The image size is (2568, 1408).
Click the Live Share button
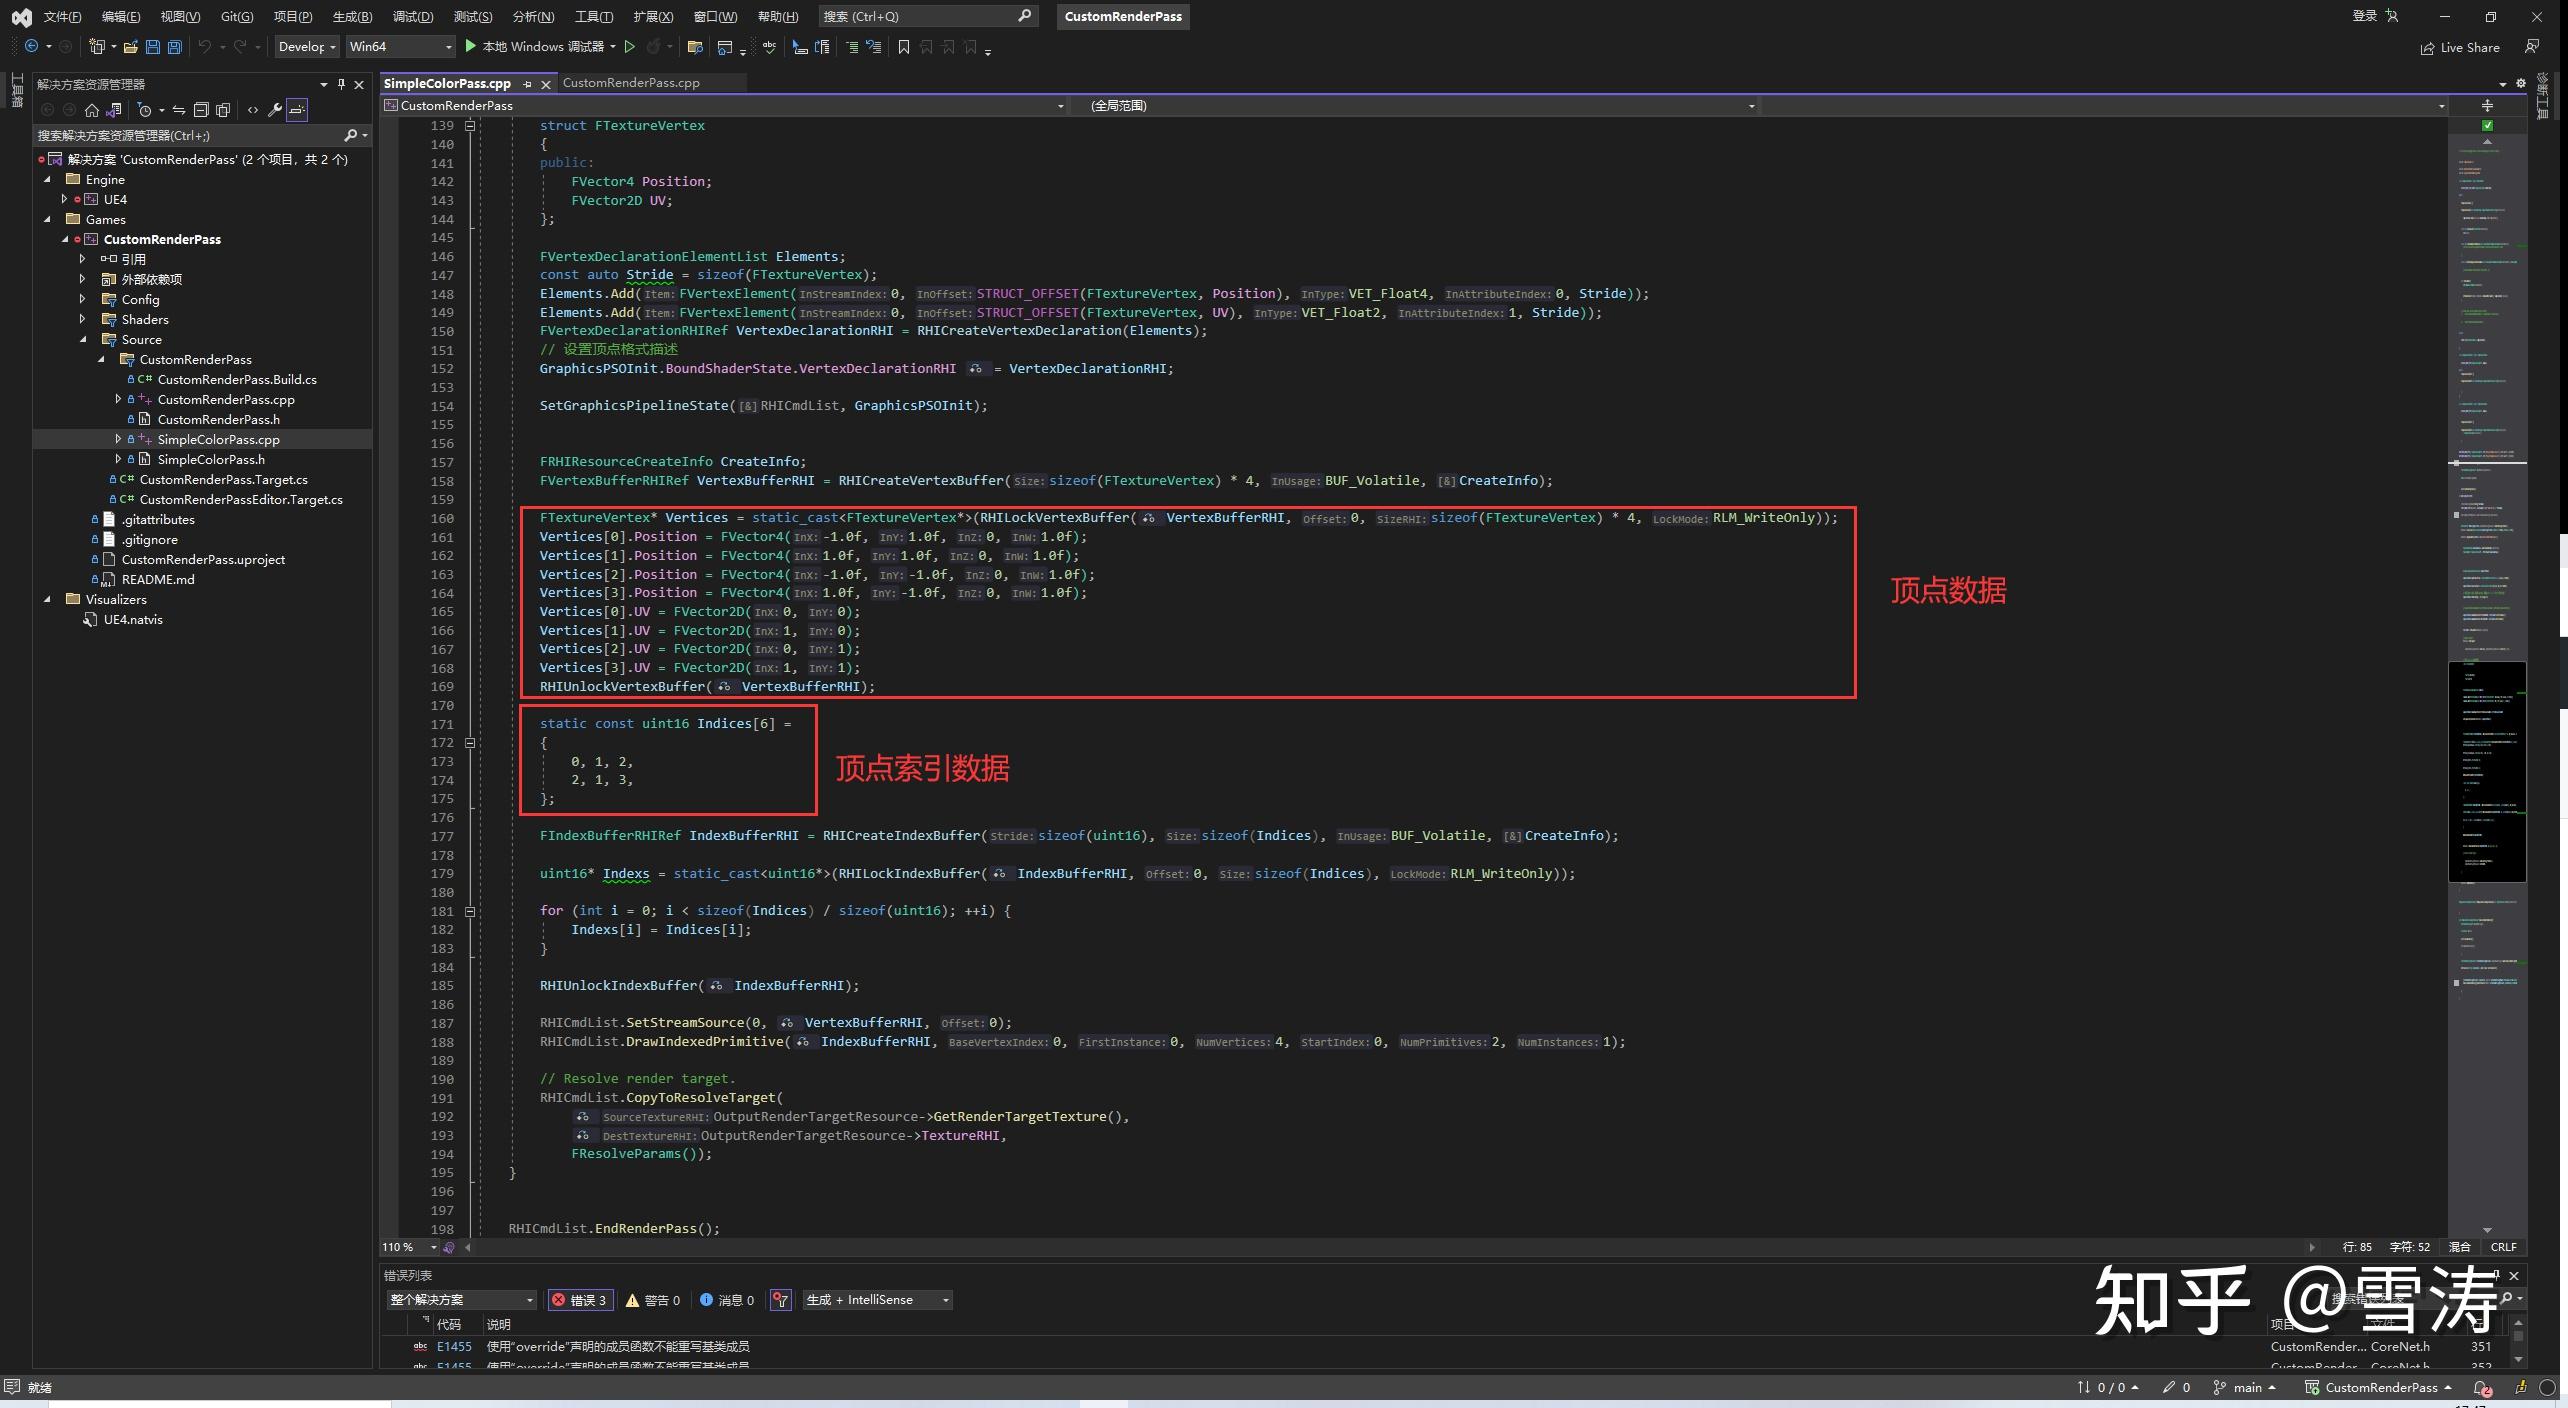(2461, 47)
